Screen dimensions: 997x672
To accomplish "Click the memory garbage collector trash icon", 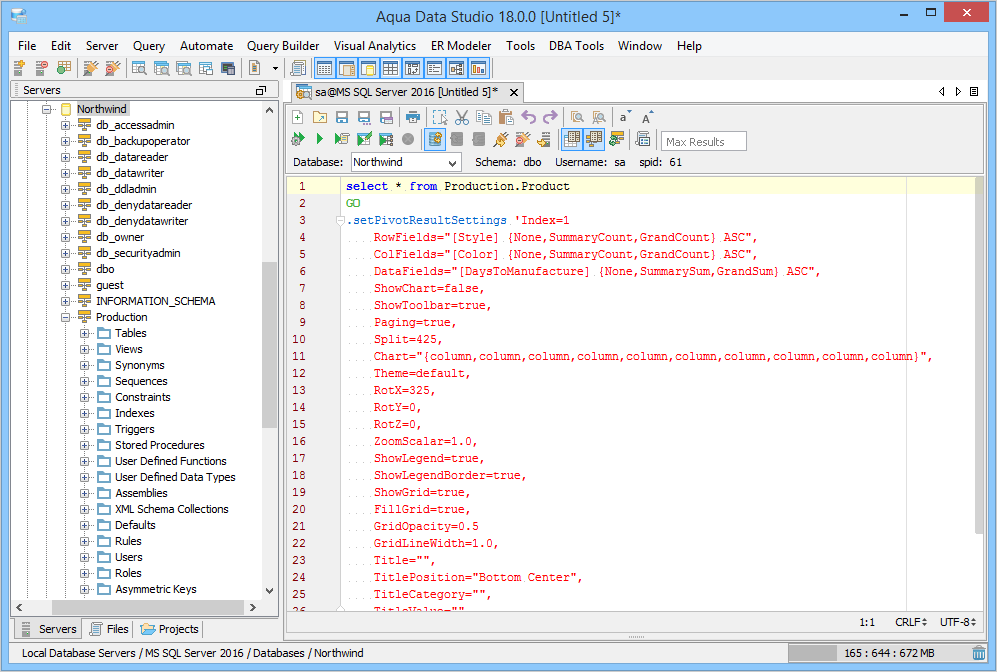I will pyautogui.click(x=978, y=653).
